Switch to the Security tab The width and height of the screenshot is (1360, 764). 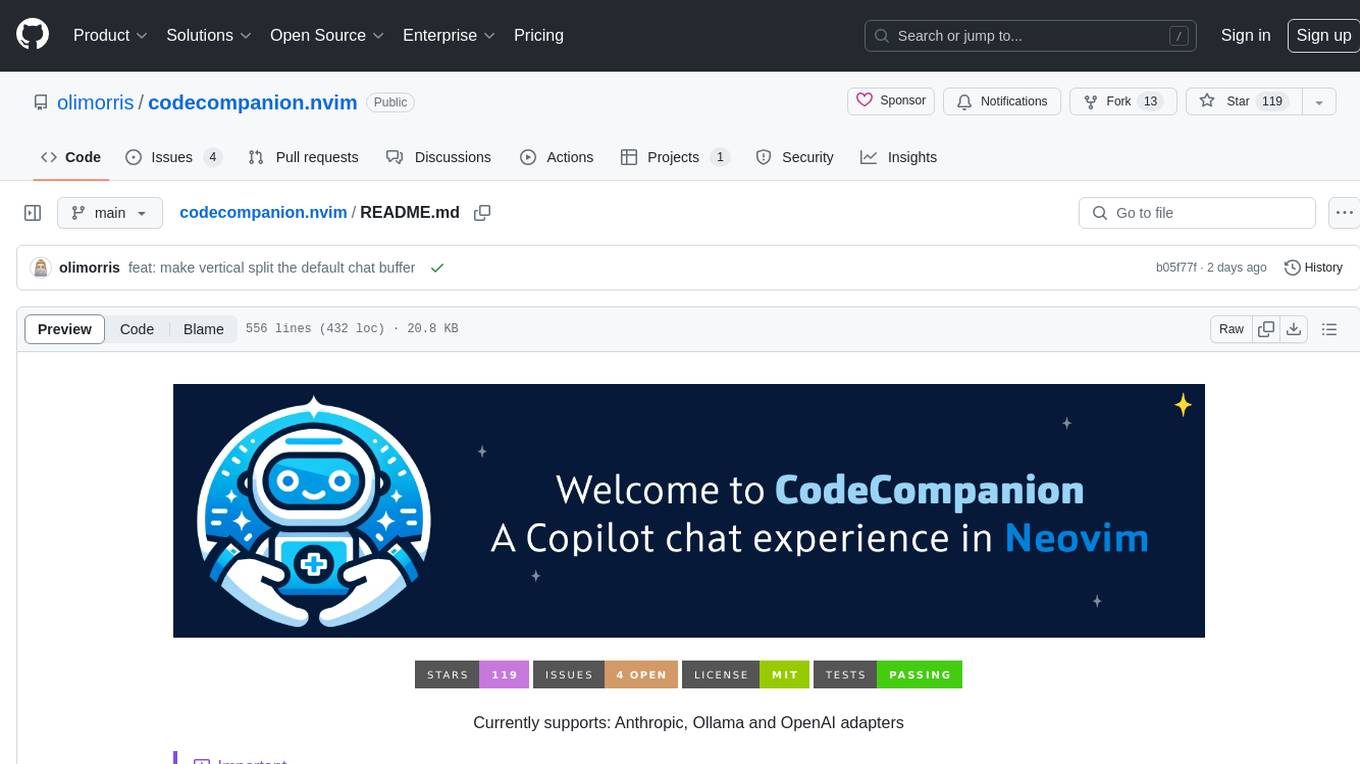[x=795, y=157]
